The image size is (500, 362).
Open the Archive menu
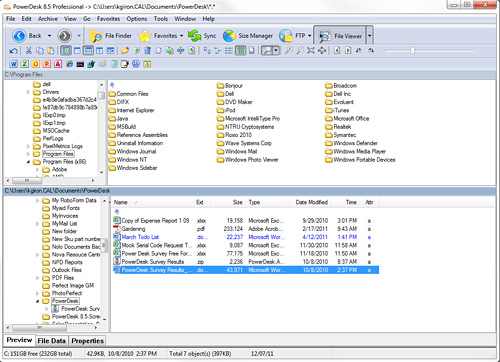(48, 19)
